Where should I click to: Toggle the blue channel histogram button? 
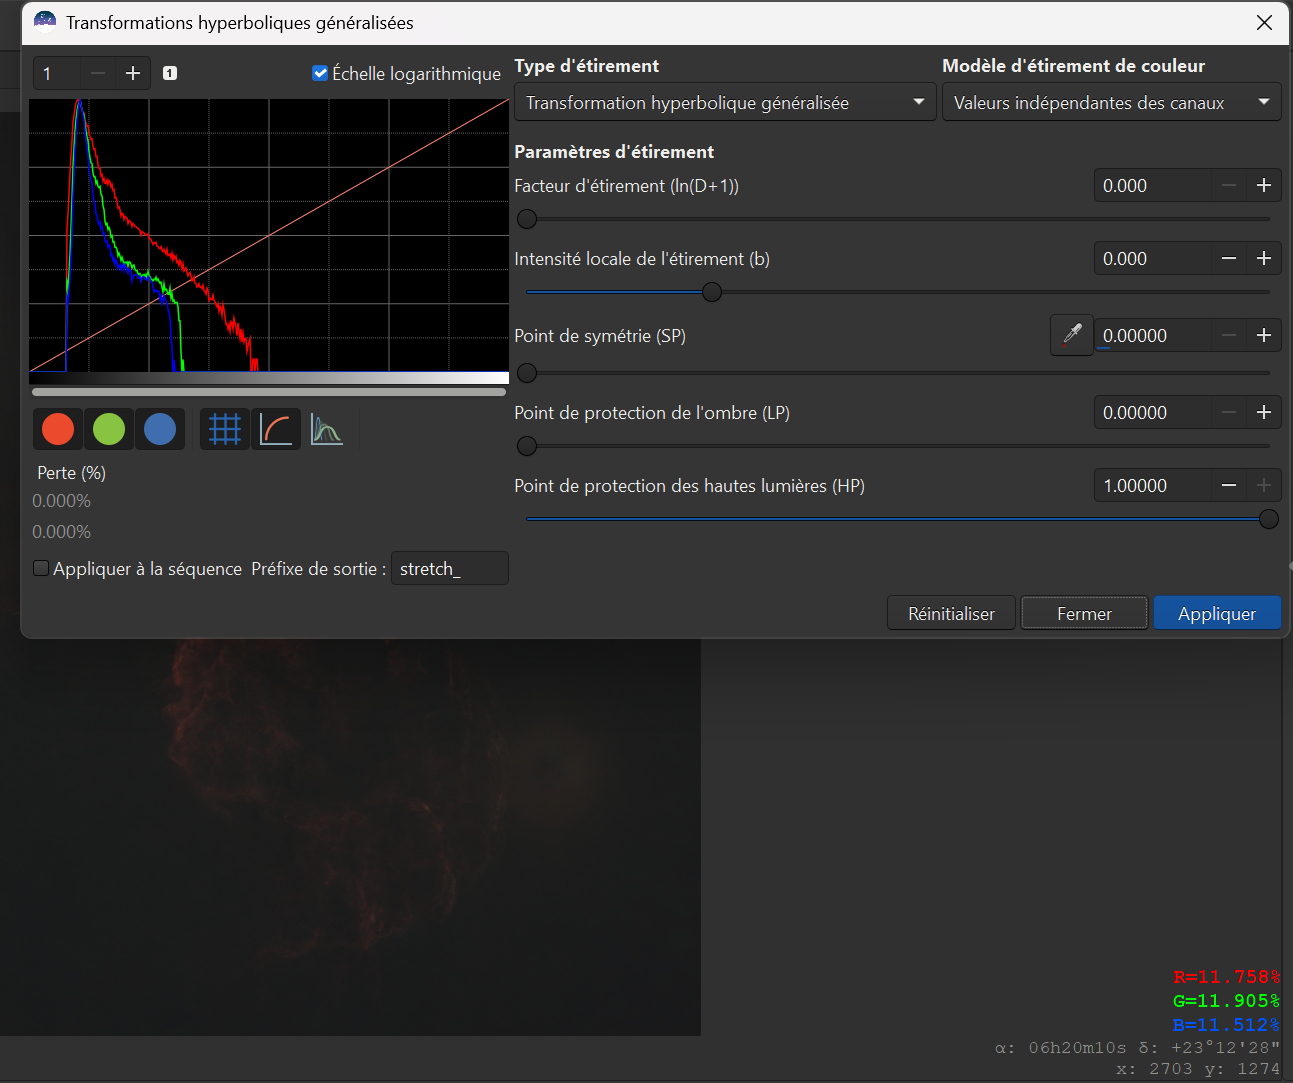click(x=160, y=429)
